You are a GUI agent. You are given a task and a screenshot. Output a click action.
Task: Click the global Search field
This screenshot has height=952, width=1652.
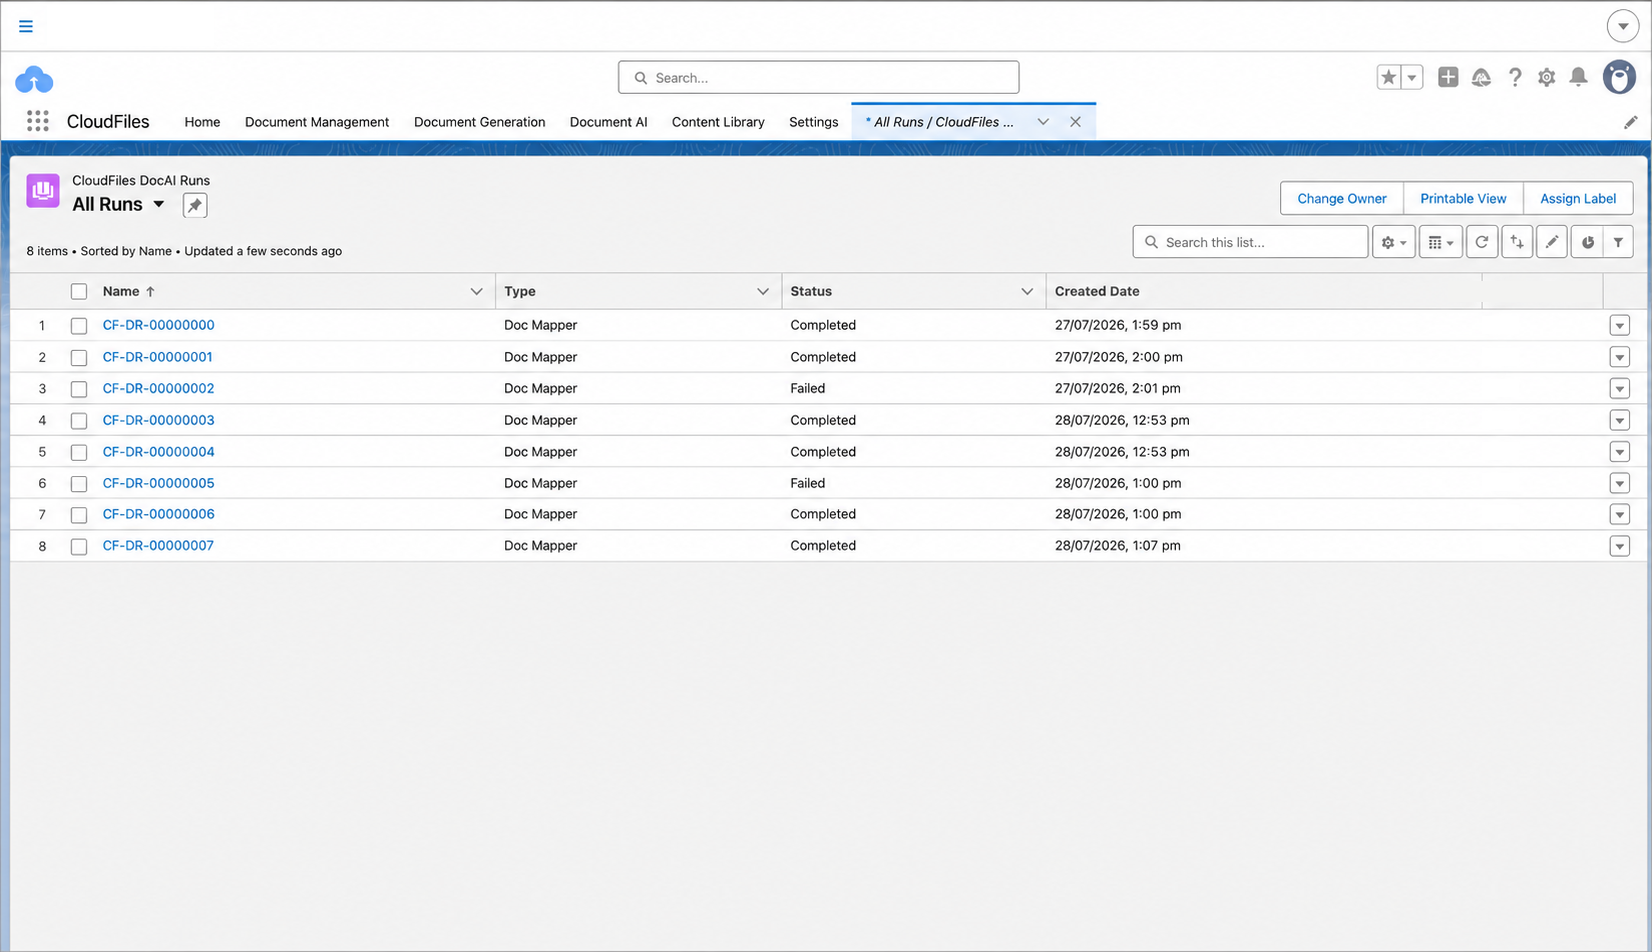click(x=818, y=77)
